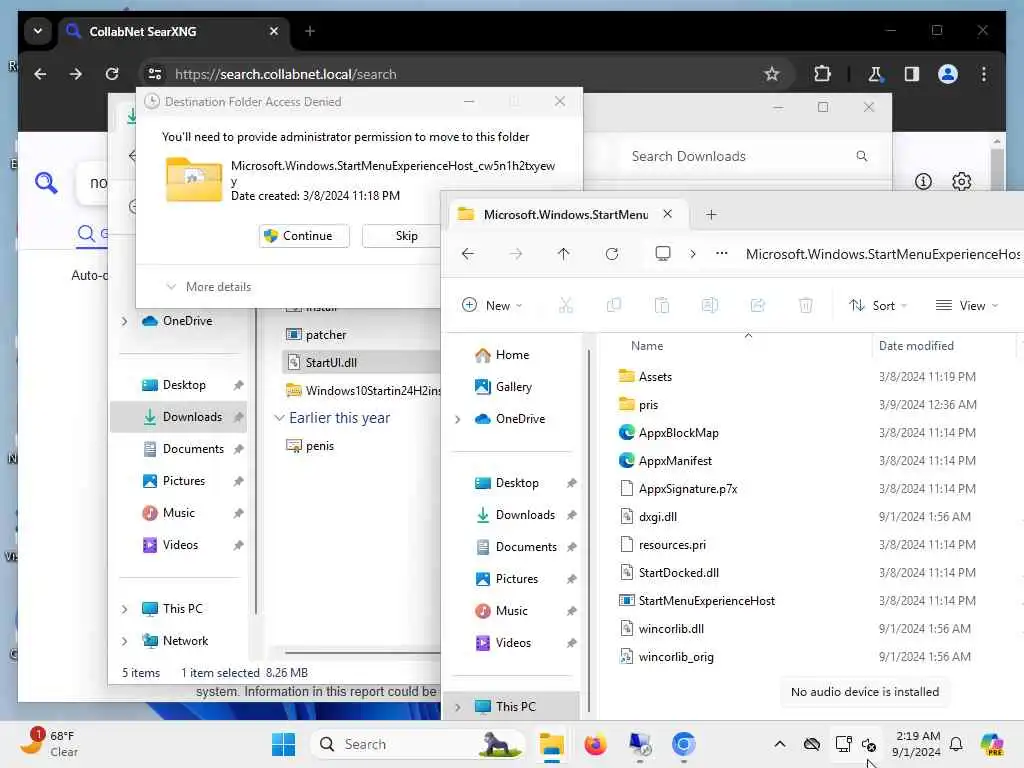Go up one folder level
This screenshot has height=768, width=1024.
(x=564, y=253)
